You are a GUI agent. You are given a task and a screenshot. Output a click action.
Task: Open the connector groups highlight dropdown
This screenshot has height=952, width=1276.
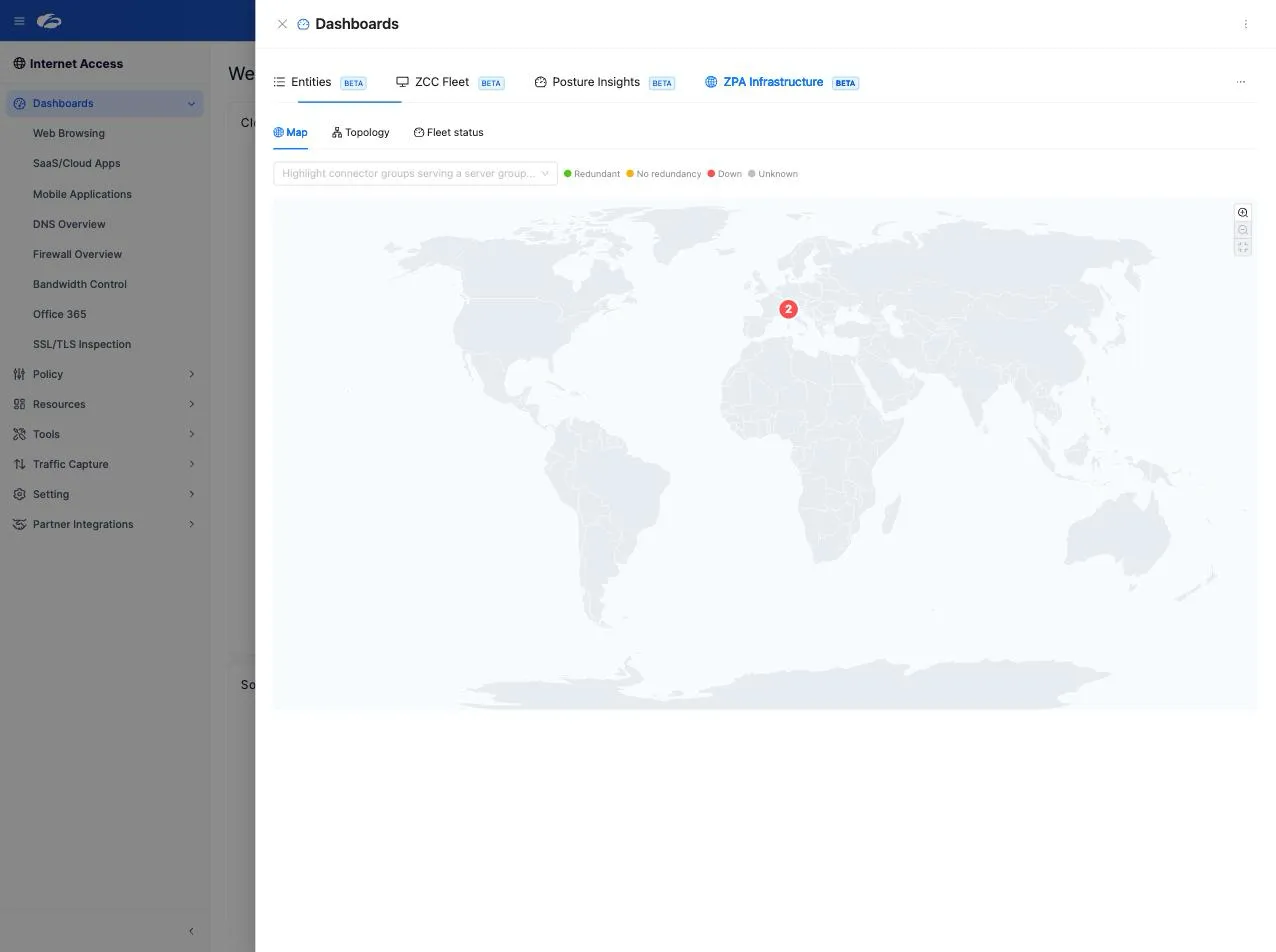pyautogui.click(x=415, y=173)
